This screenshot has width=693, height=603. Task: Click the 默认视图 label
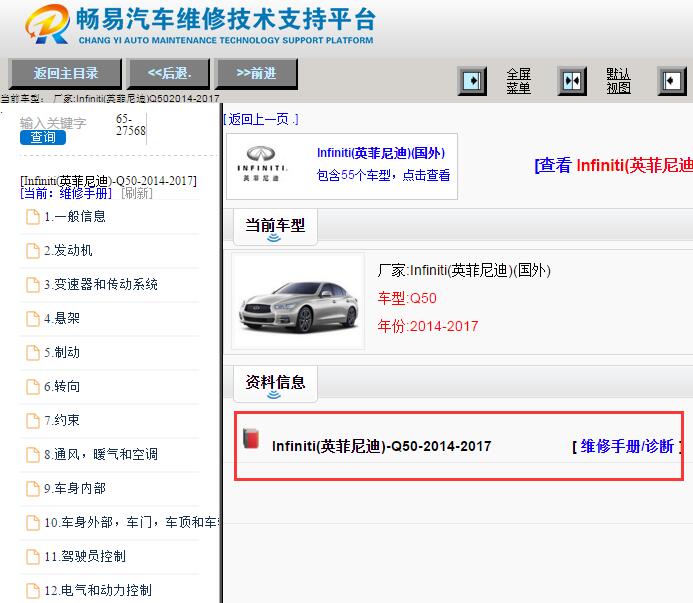pos(618,81)
